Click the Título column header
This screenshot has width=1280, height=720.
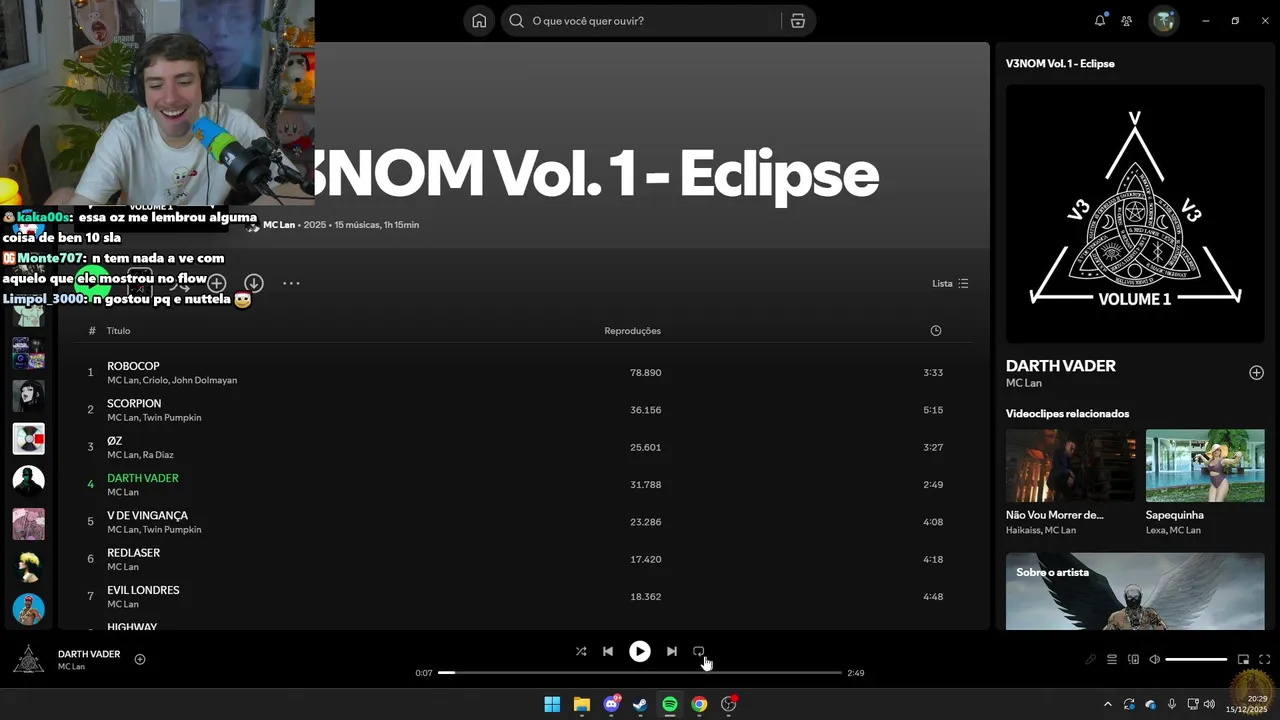point(118,331)
